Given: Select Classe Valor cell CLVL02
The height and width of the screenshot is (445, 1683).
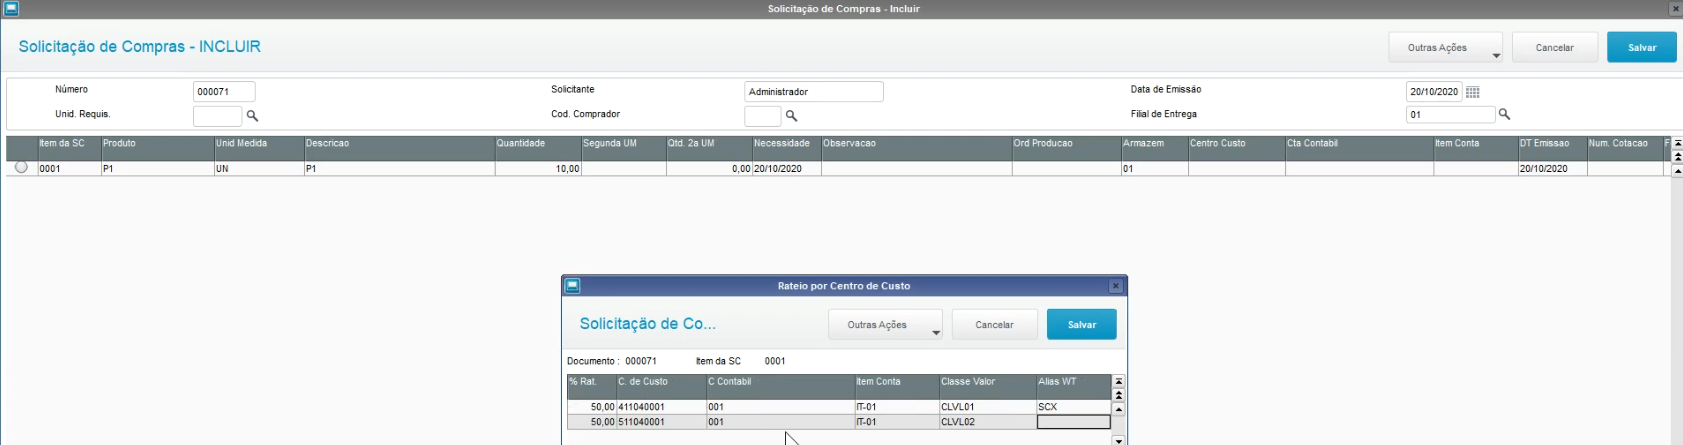Looking at the screenshot, I should (x=987, y=422).
